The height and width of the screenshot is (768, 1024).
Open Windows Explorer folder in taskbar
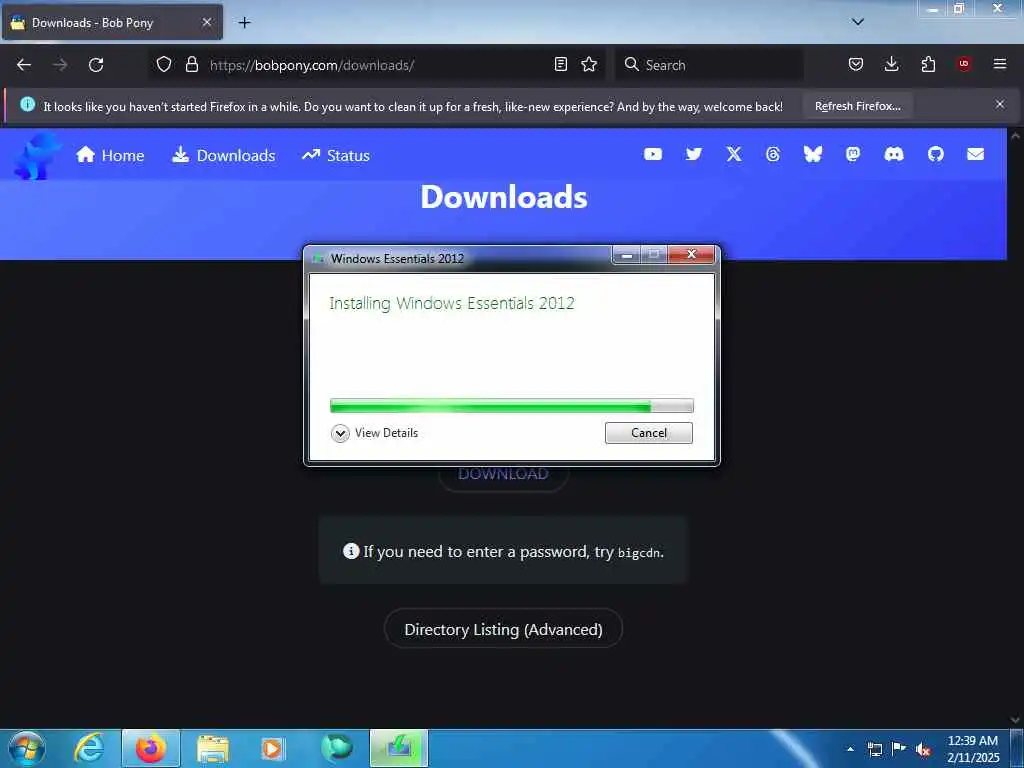[212, 748]
